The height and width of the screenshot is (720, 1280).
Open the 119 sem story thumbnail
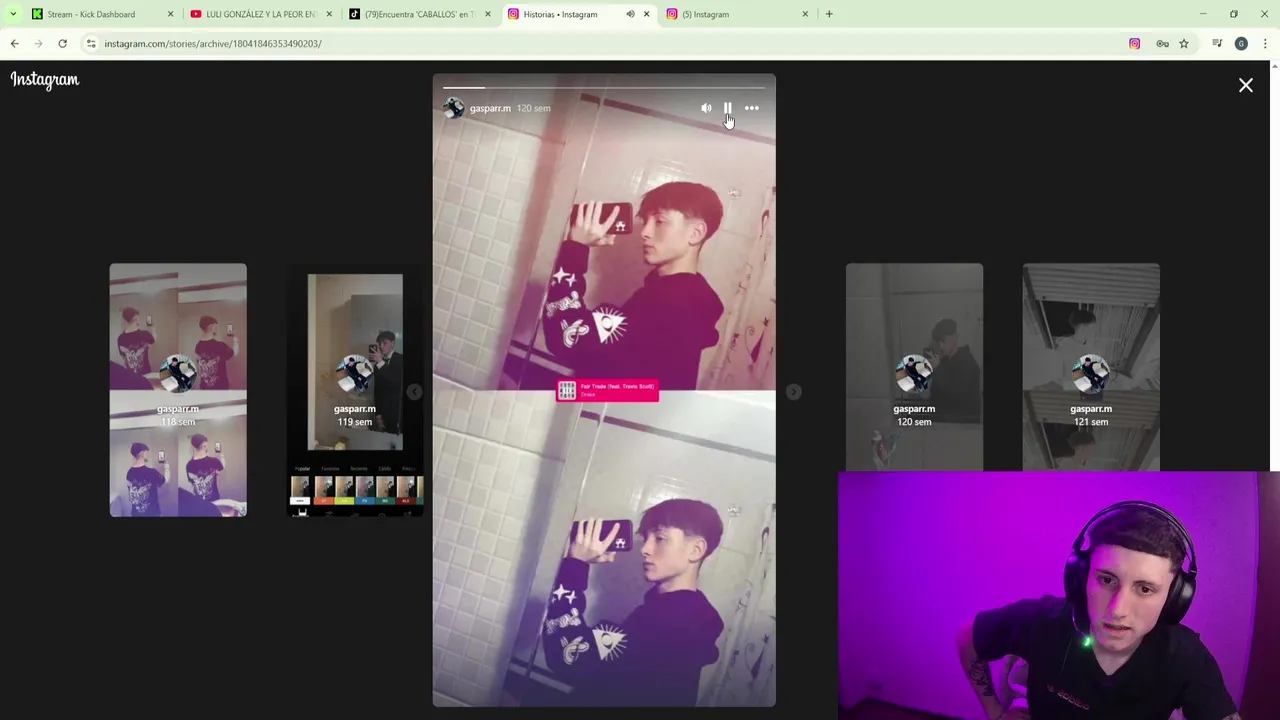(355, 390)
